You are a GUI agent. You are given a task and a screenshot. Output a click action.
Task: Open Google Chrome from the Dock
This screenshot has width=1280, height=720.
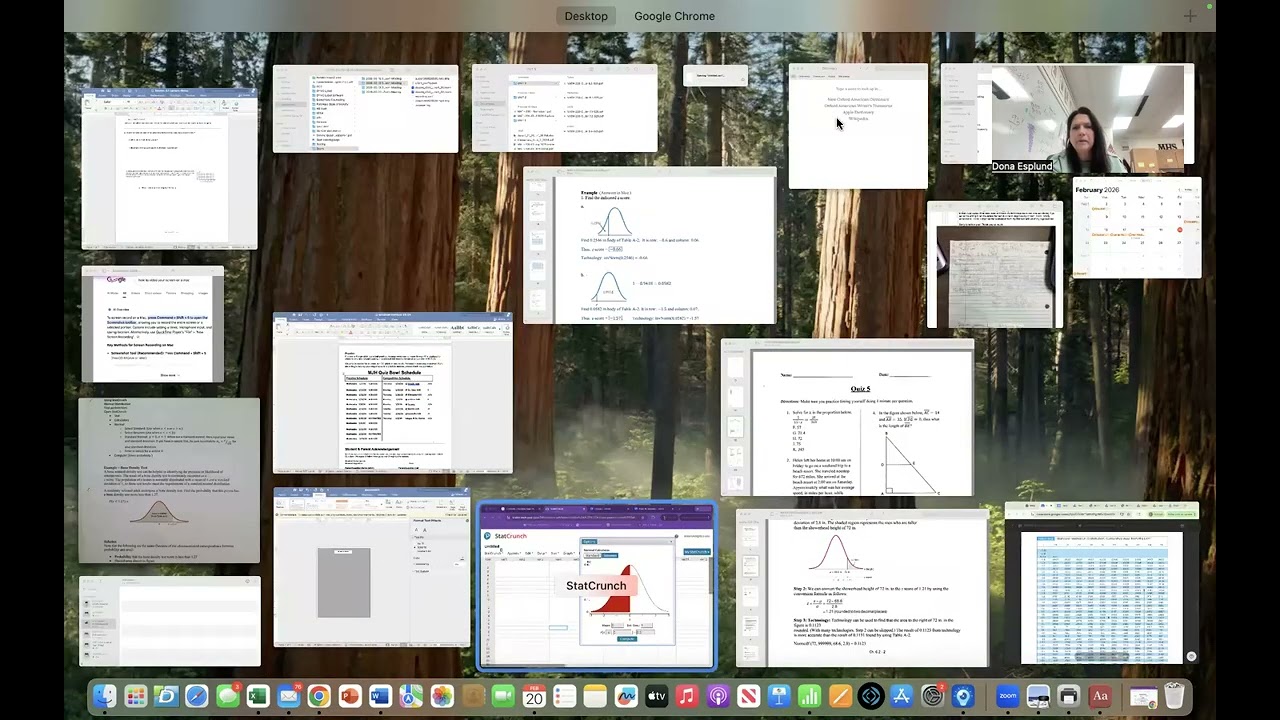pyautogui.click(x=319, y=696)
